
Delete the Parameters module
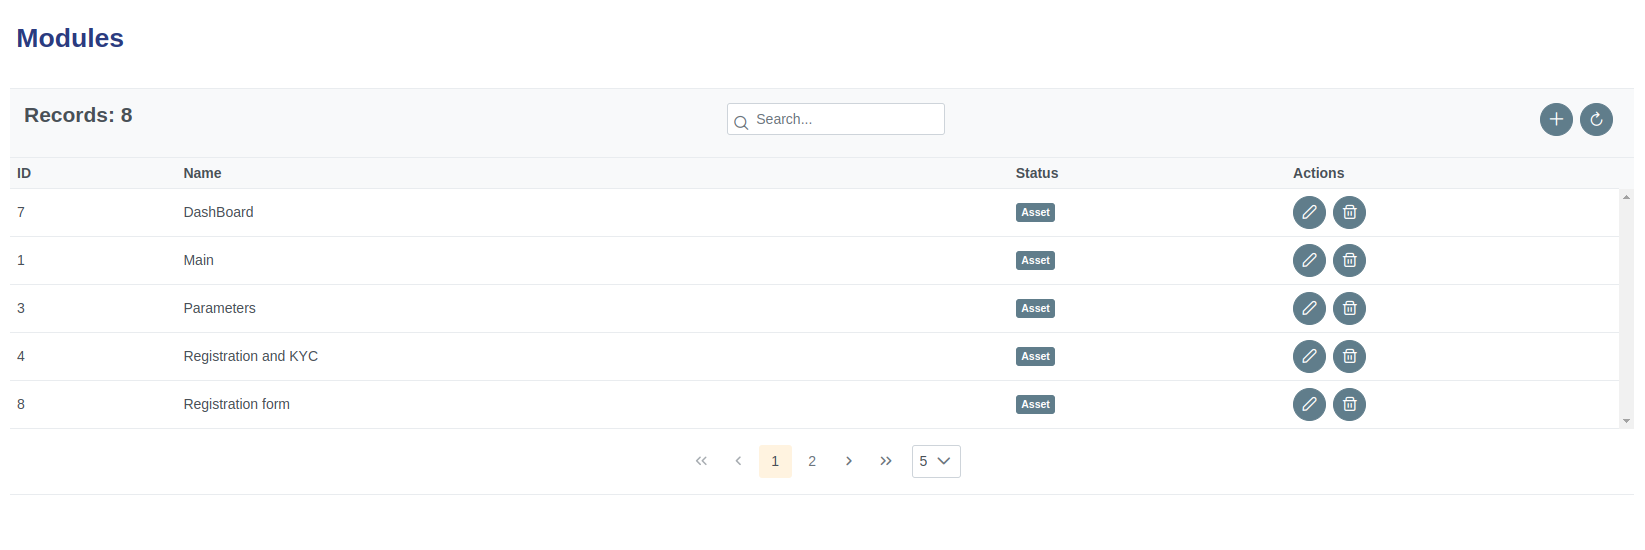(1349, 308)
